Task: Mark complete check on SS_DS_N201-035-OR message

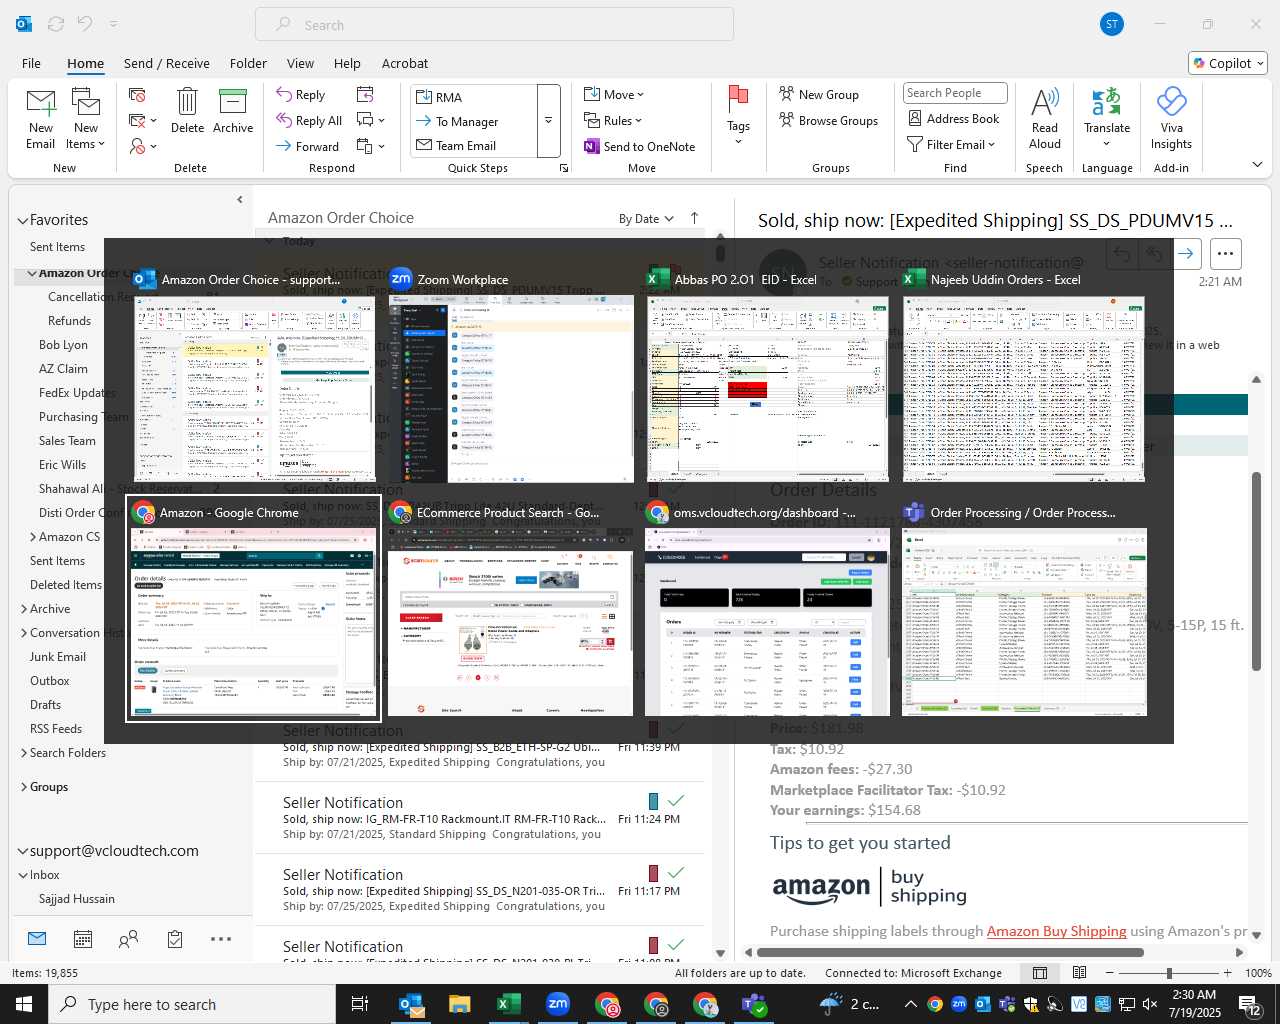Action: (676, 873)
